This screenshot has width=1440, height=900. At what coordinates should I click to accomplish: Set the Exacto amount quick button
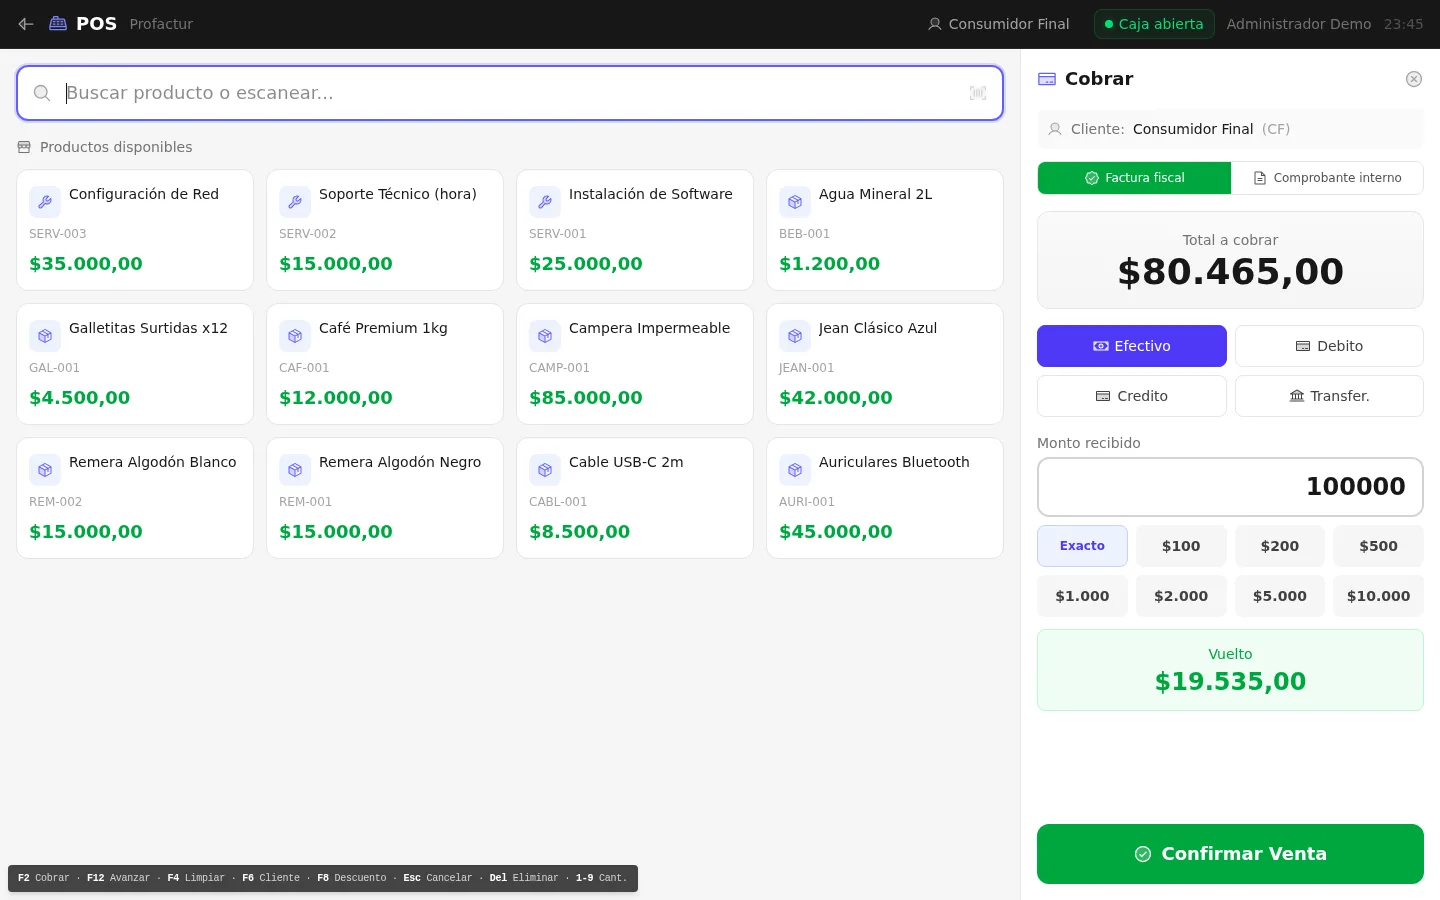pyautogui.click(x=1082, y=546)
